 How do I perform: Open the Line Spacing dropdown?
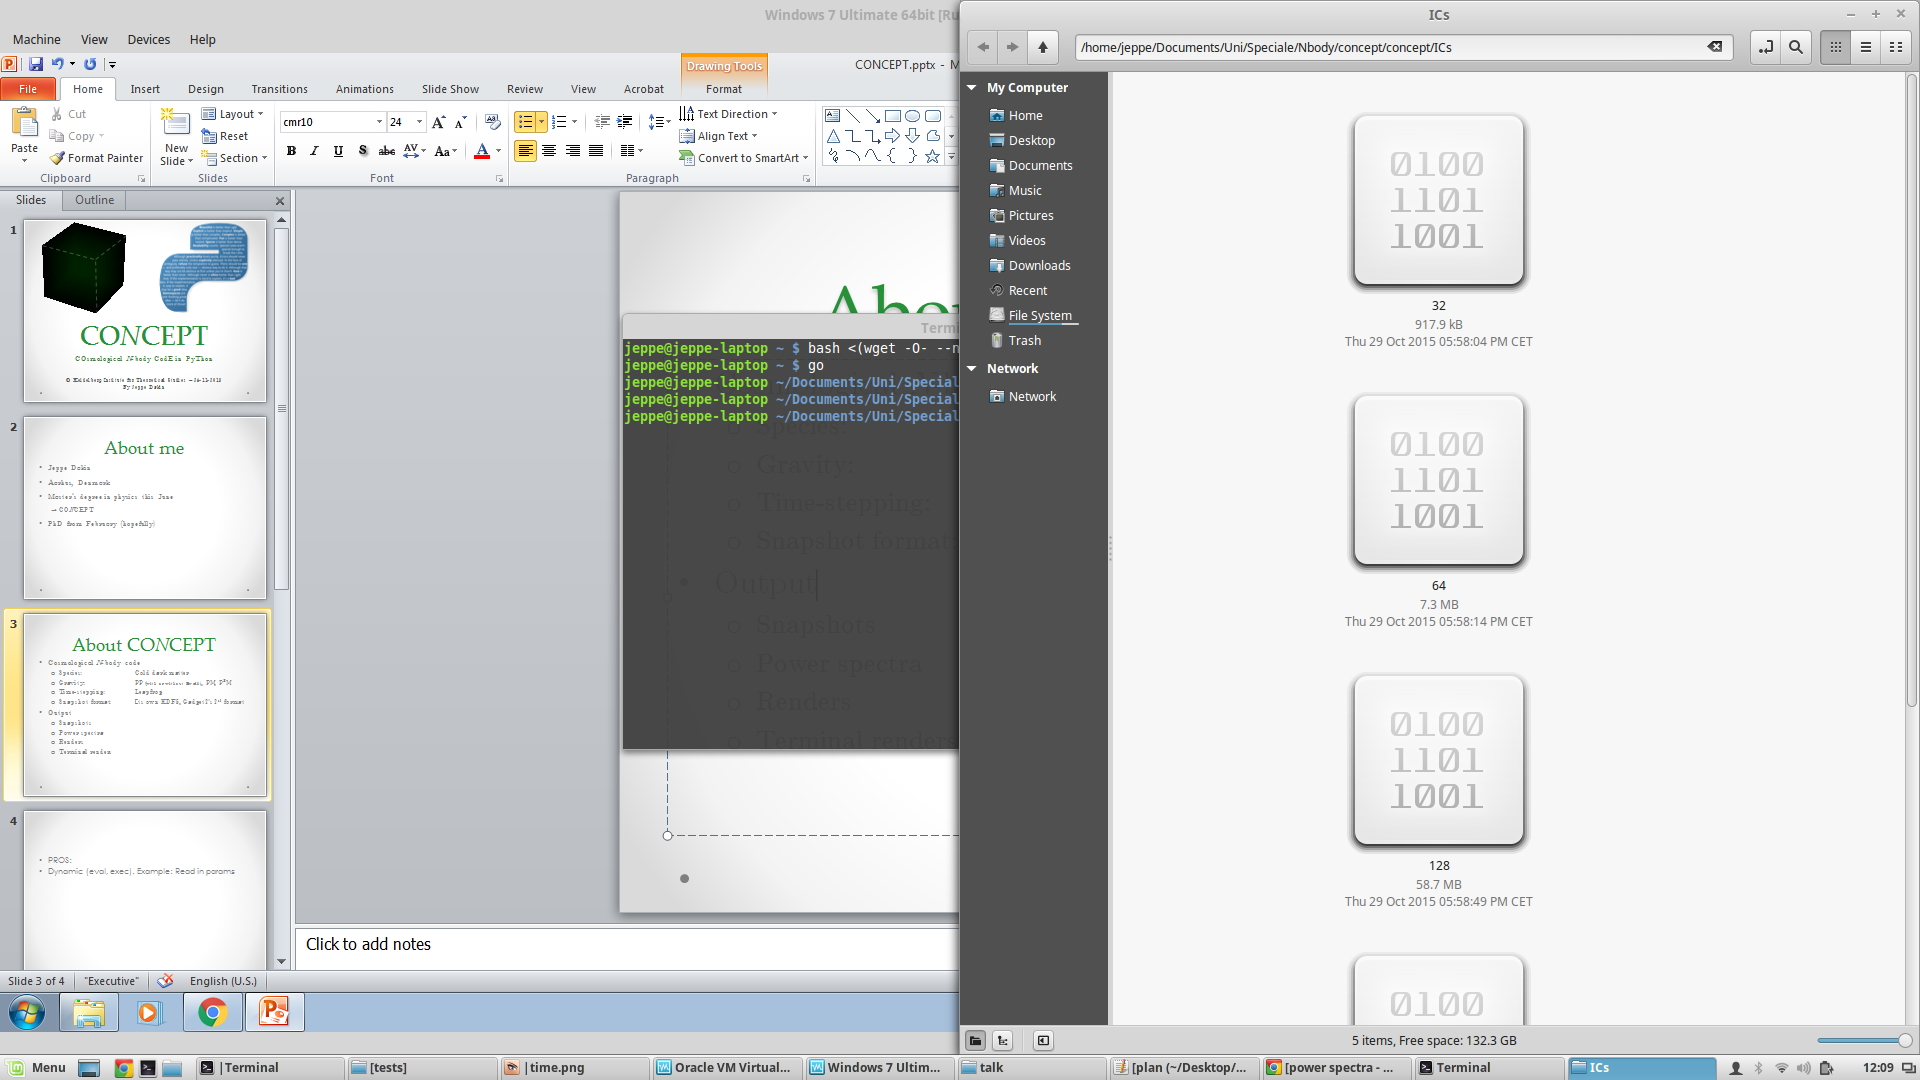(x=659, y=122)
